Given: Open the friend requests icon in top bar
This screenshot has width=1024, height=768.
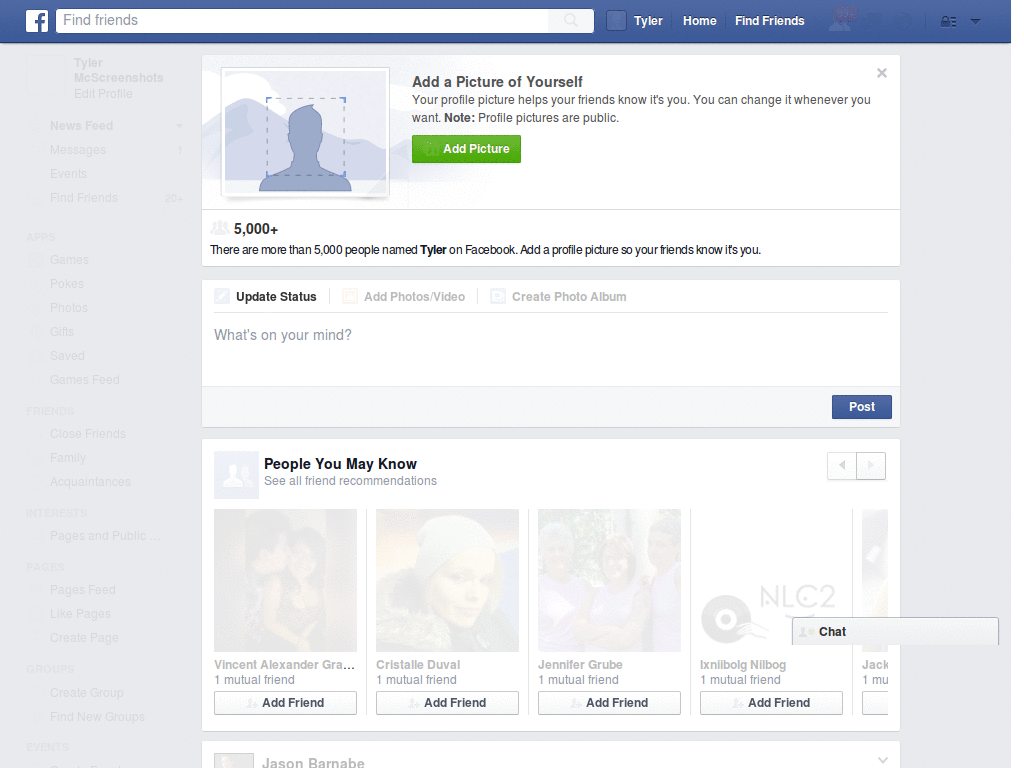Looking at the screenshot, I should [842, 20].
